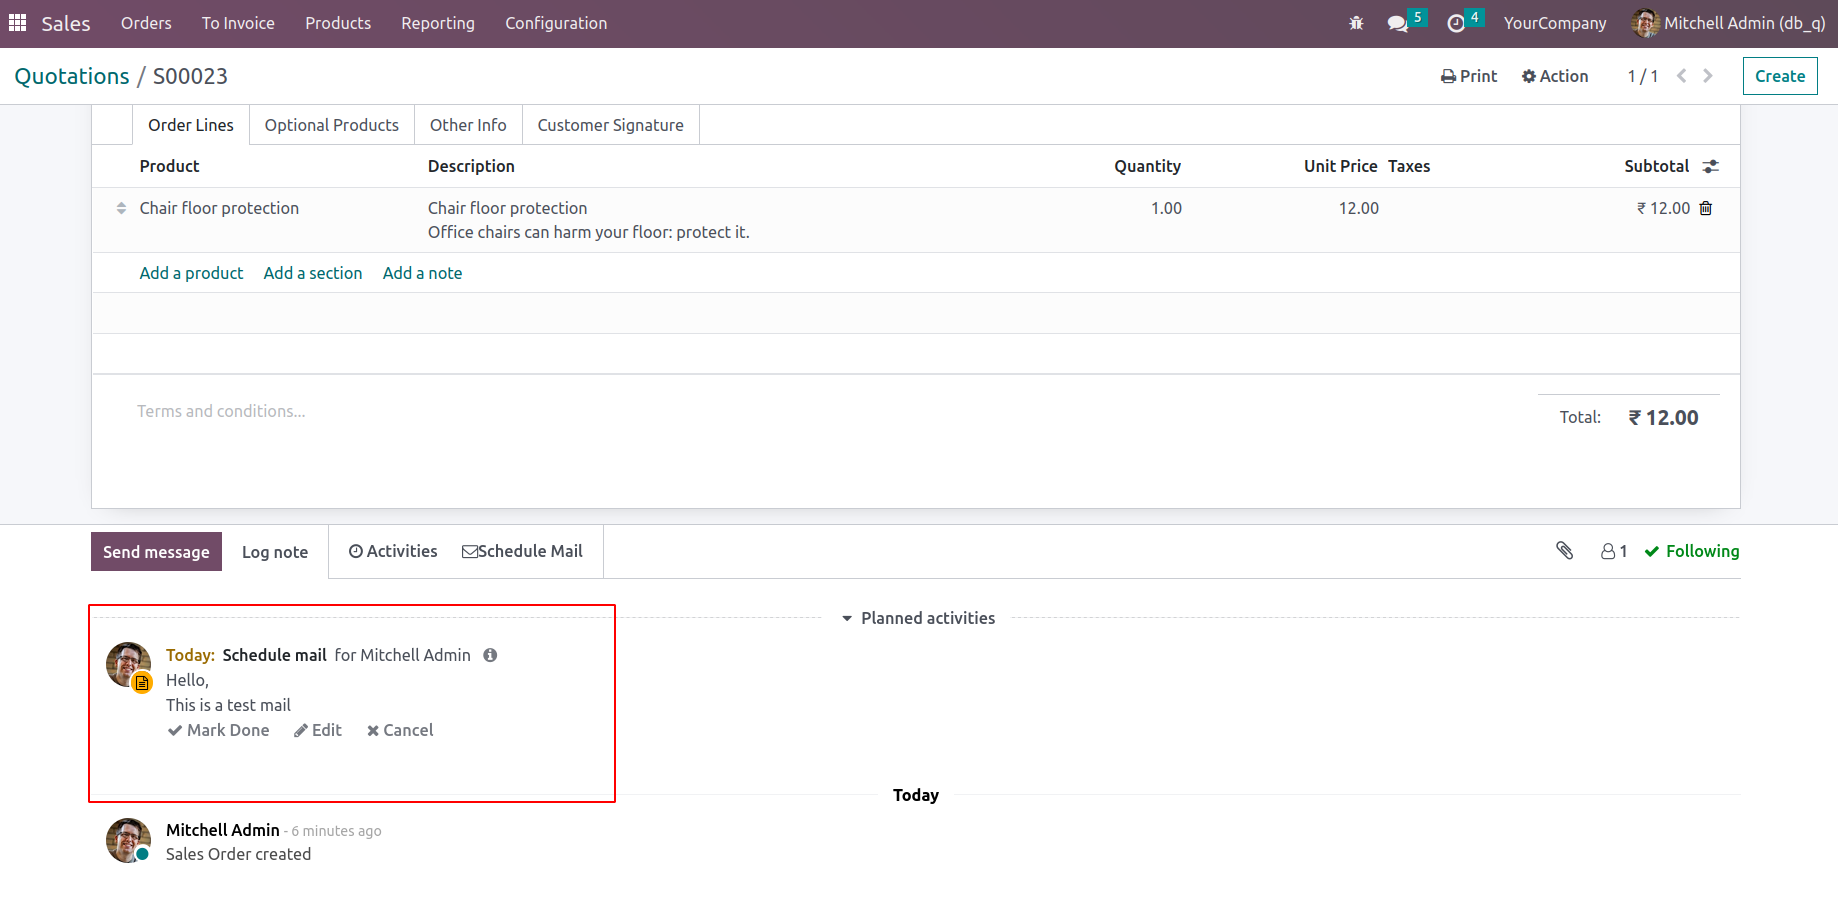Show followers list icon
This screenshot has width=1838, height=915.
[x=1613, y=551]
